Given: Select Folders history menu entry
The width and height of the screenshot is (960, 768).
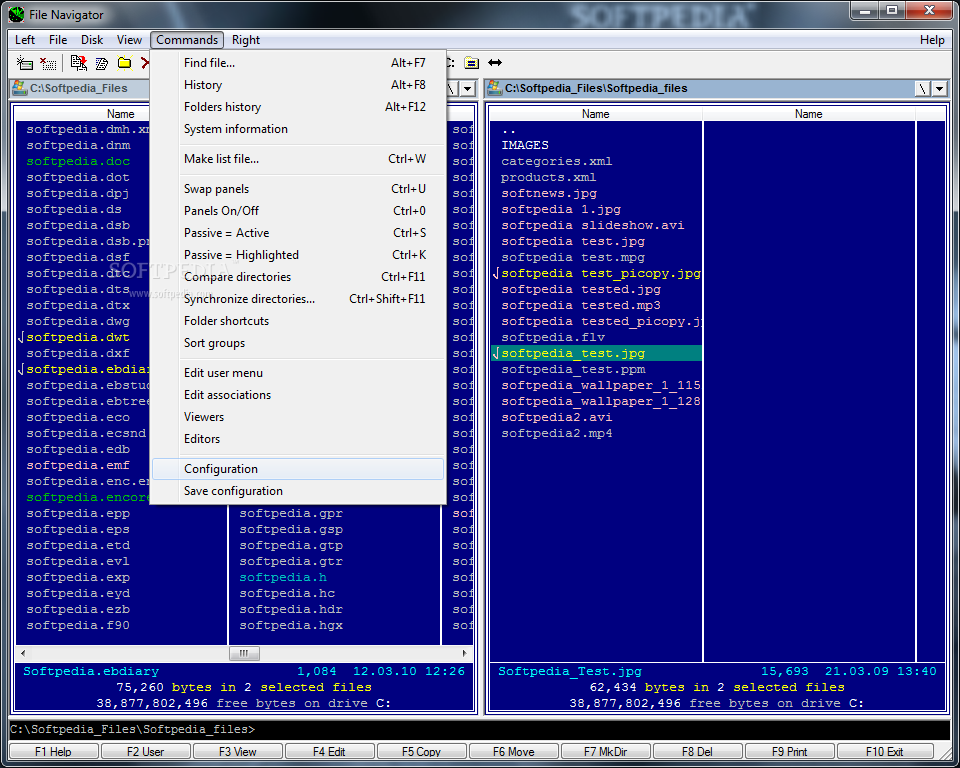Looking at the screenshot, I should pos(298,107).
